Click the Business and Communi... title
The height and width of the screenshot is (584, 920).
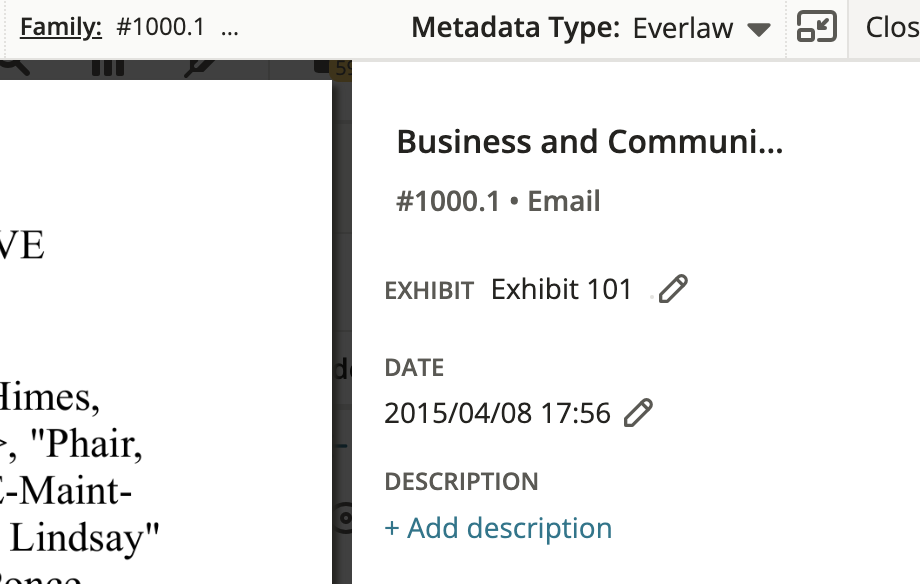(590, 141)
